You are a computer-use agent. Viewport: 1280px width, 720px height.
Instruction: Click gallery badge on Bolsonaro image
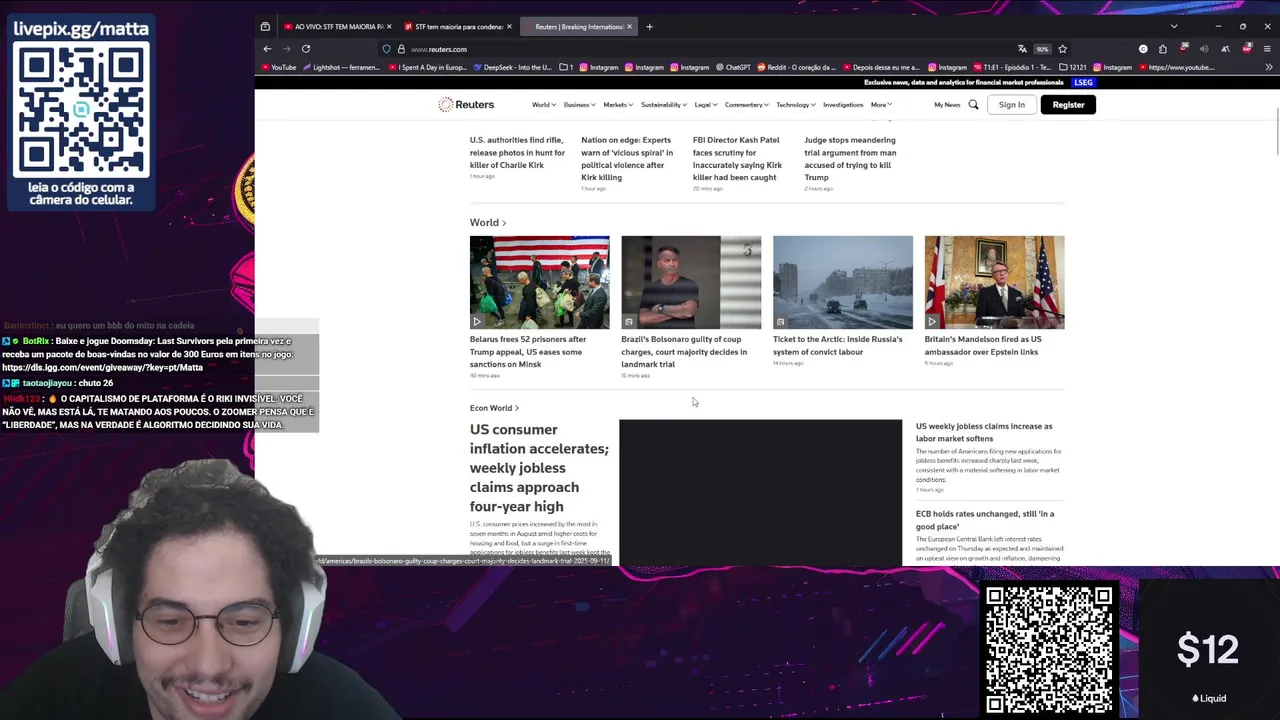[629, 322]
